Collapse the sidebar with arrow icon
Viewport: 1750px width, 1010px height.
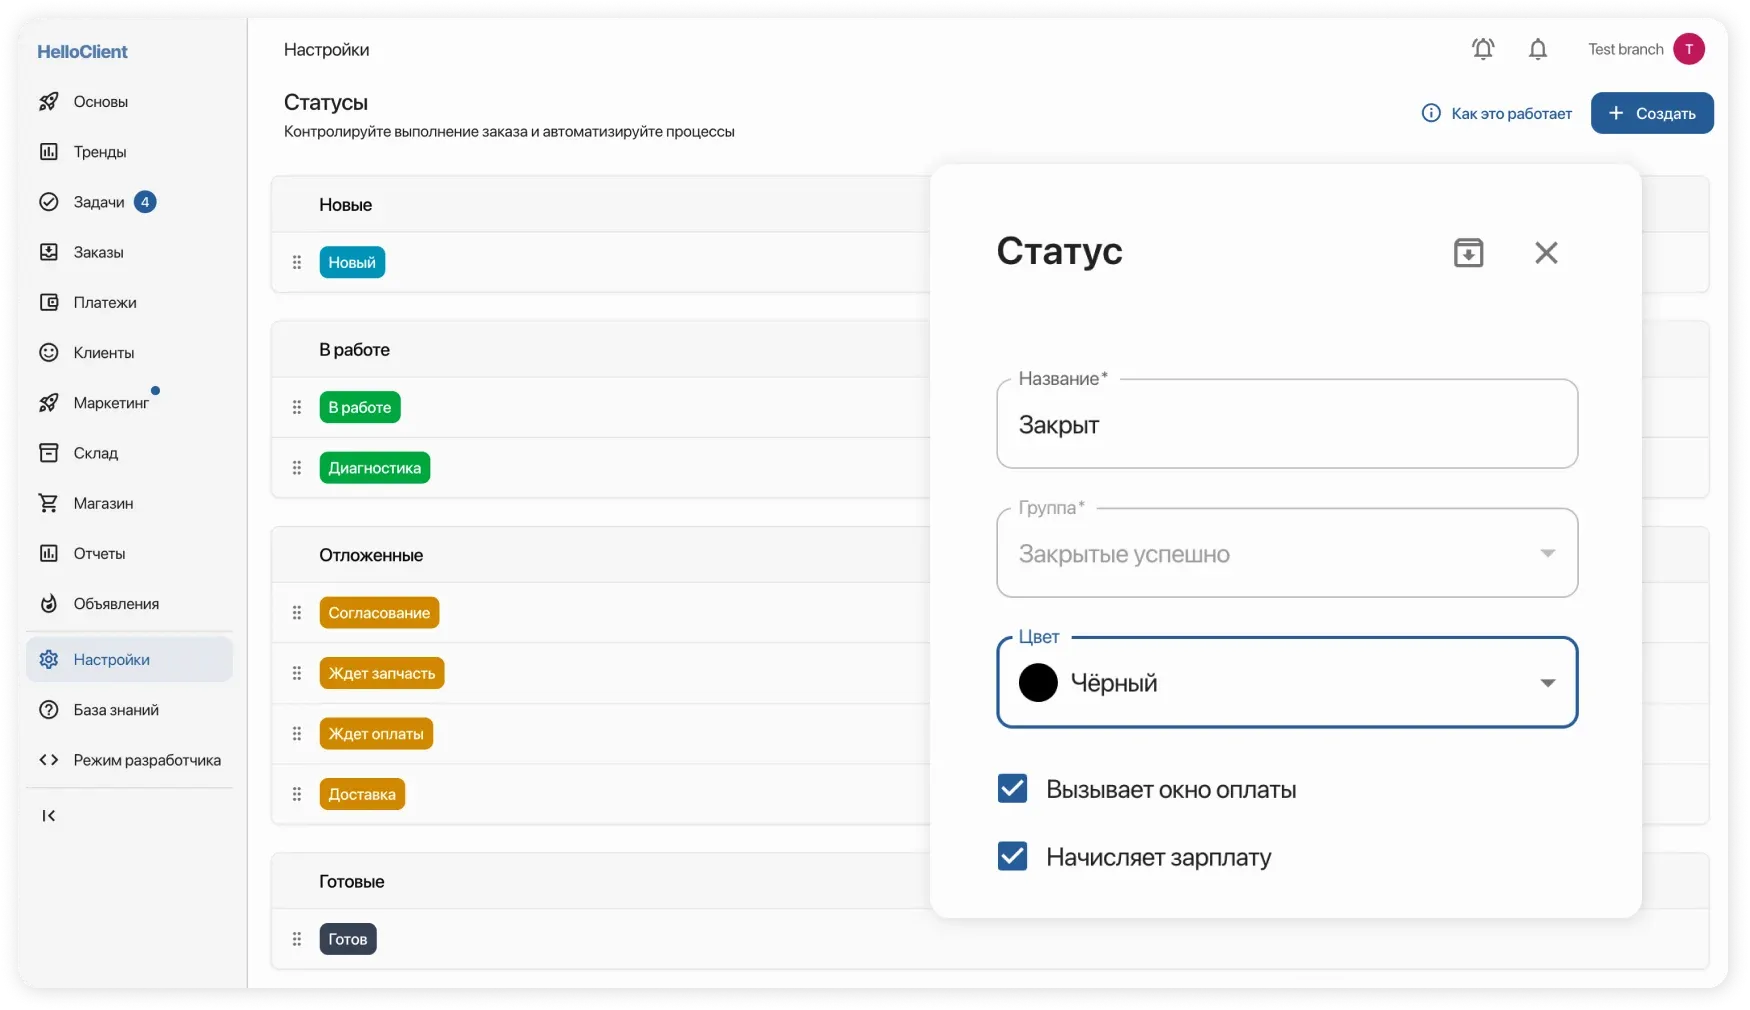[48, 816]
